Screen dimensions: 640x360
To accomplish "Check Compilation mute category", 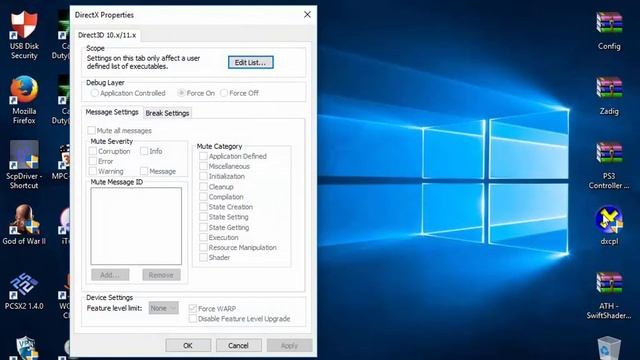I will [203, 197].
